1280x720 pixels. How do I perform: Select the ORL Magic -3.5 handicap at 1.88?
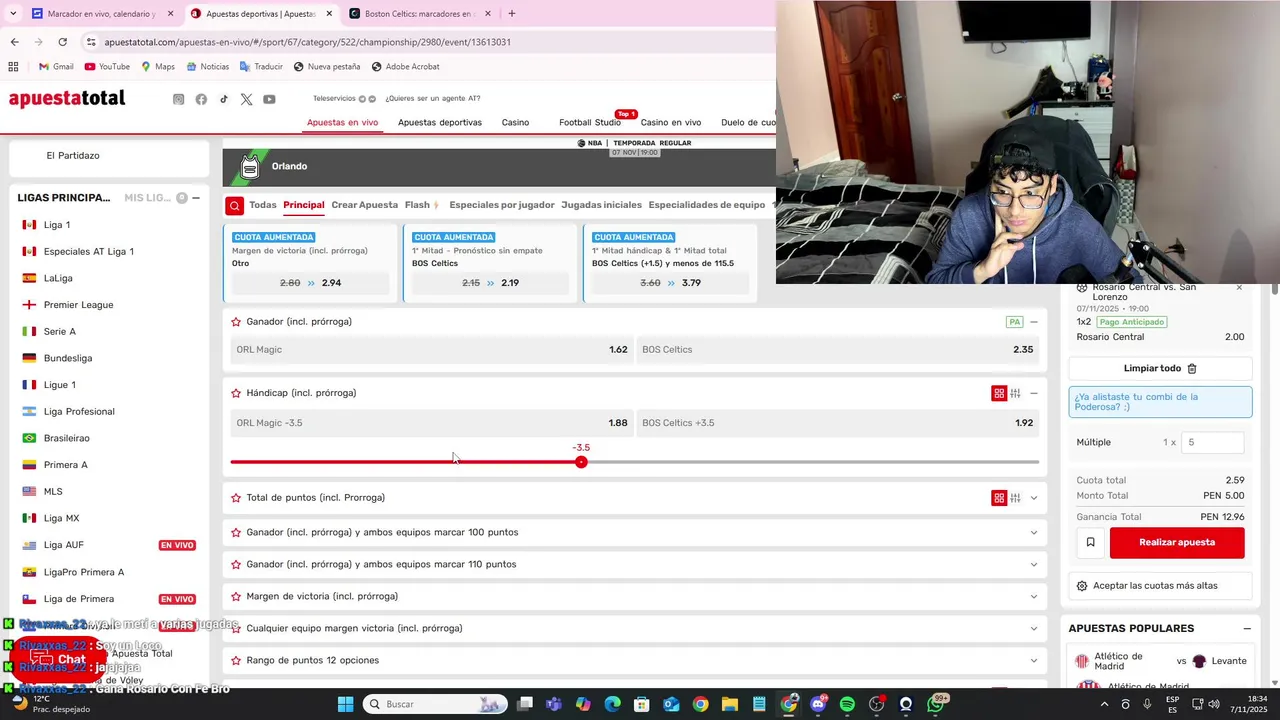tap(431, 423)
